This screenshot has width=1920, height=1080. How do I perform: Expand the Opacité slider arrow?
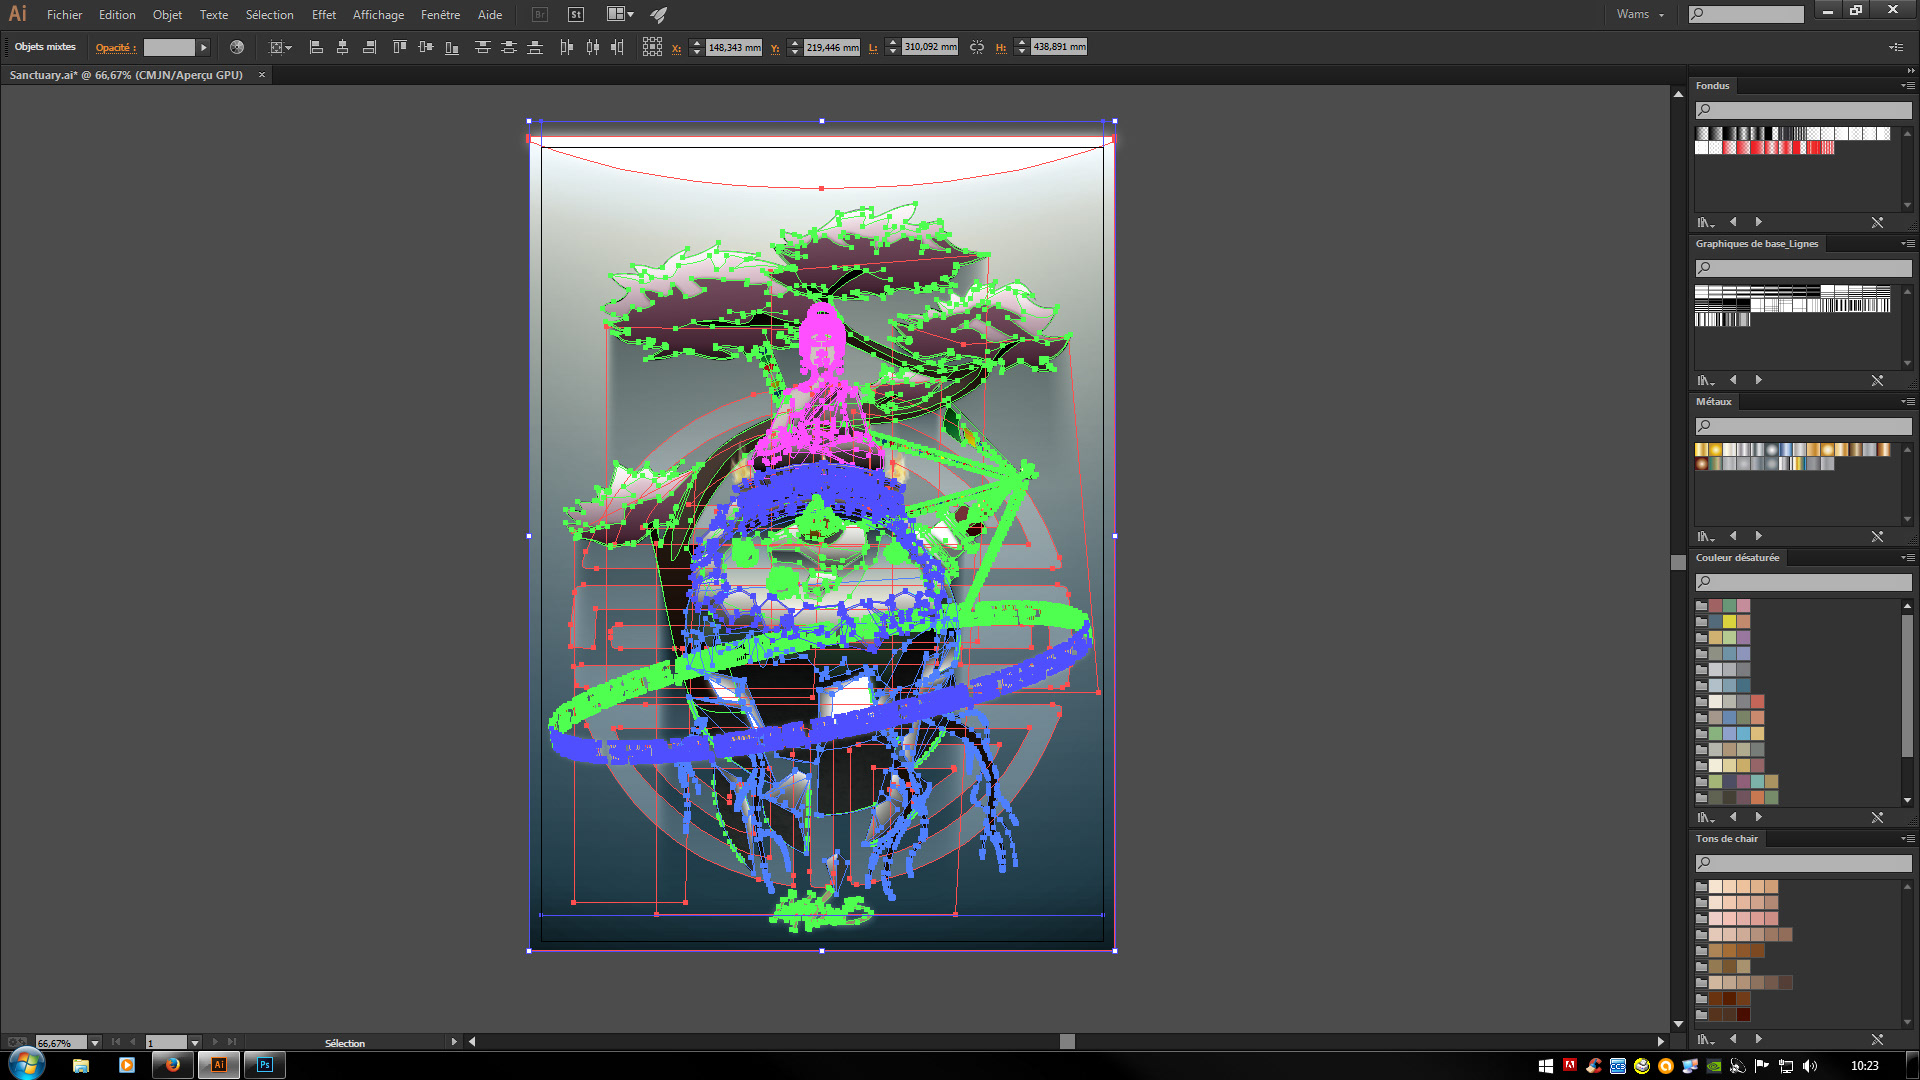click(x=203, y=47)
